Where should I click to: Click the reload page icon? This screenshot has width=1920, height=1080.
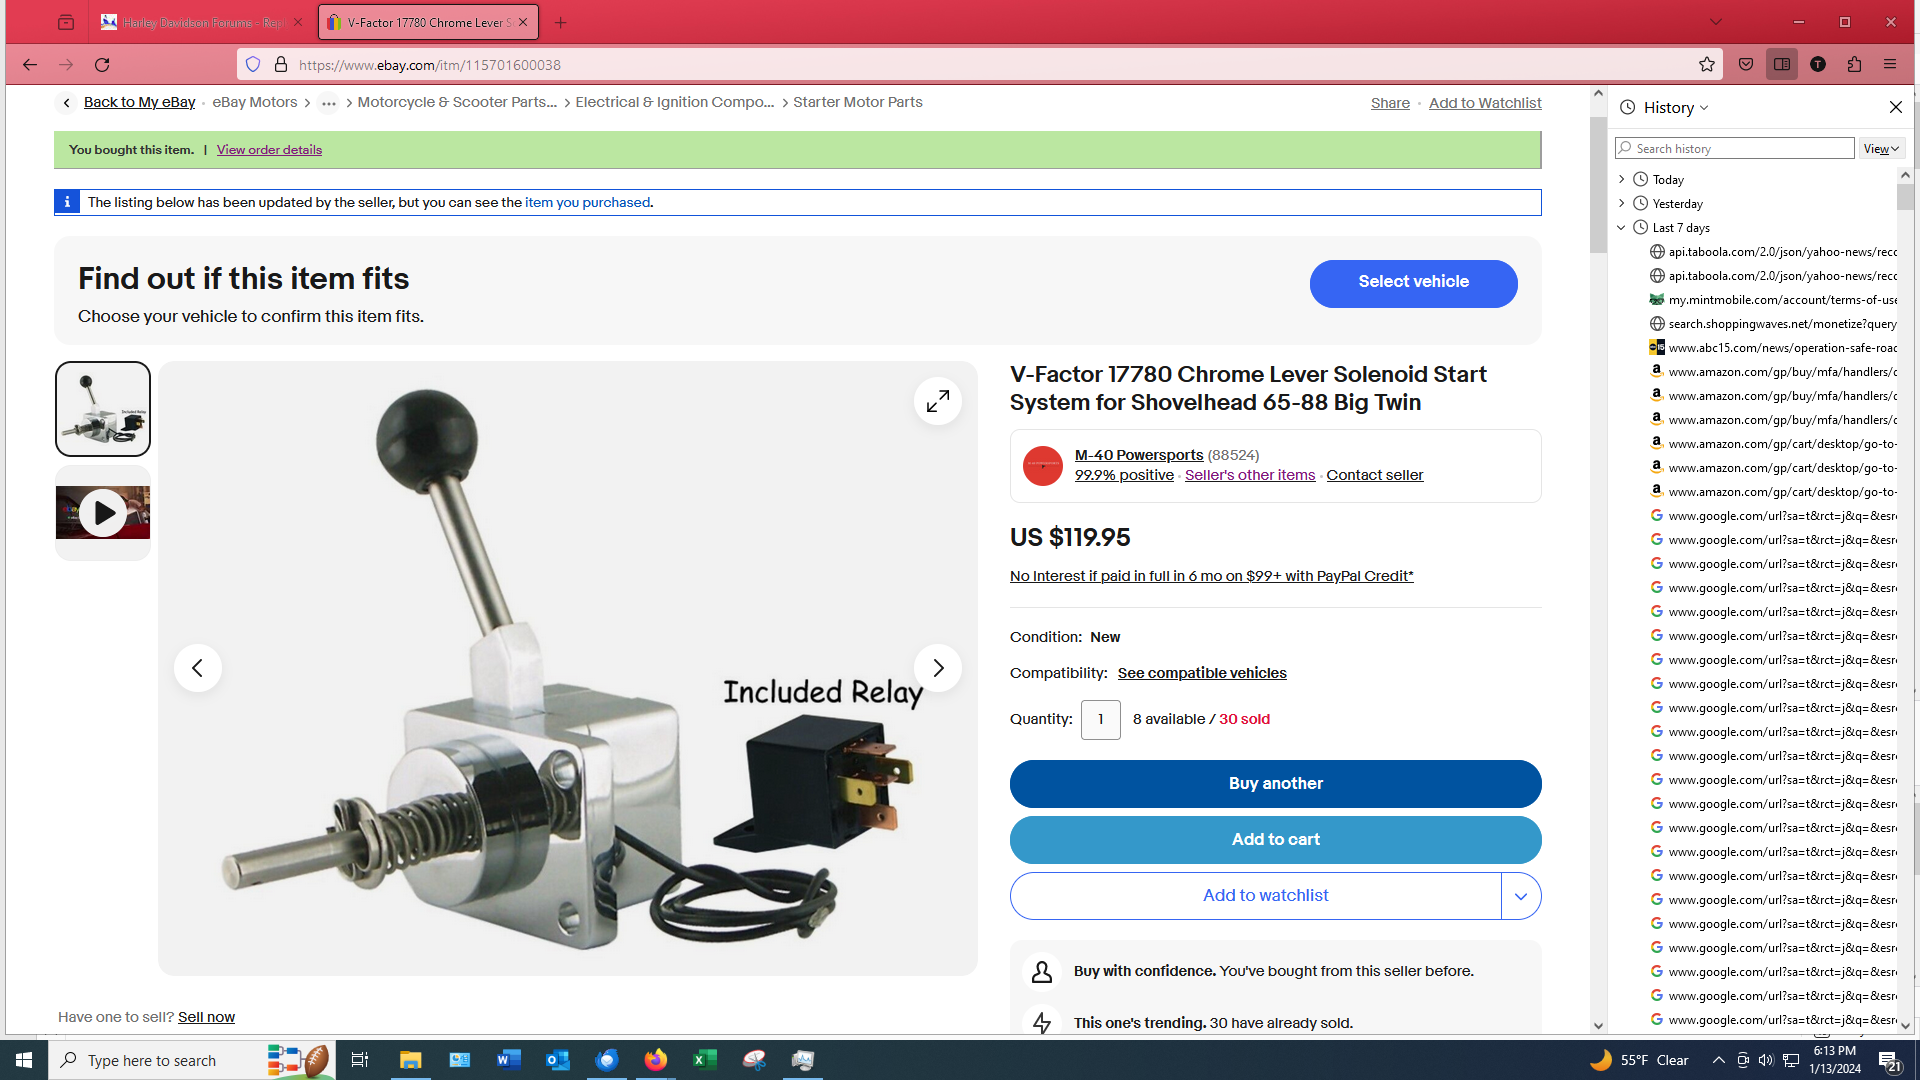pyautogui.click(x=102, y=65)
